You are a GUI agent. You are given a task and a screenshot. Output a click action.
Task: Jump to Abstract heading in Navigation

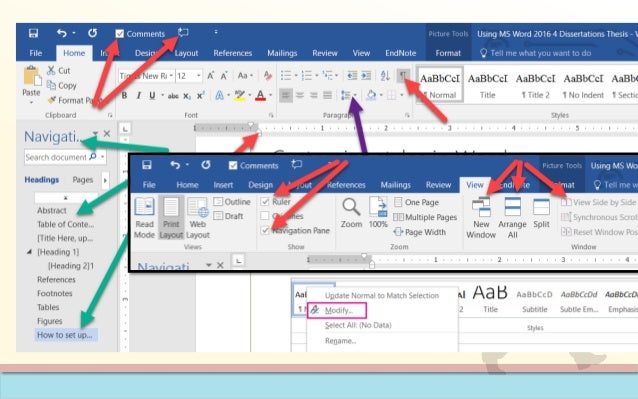pyautogui.click(x=52, y=210)
